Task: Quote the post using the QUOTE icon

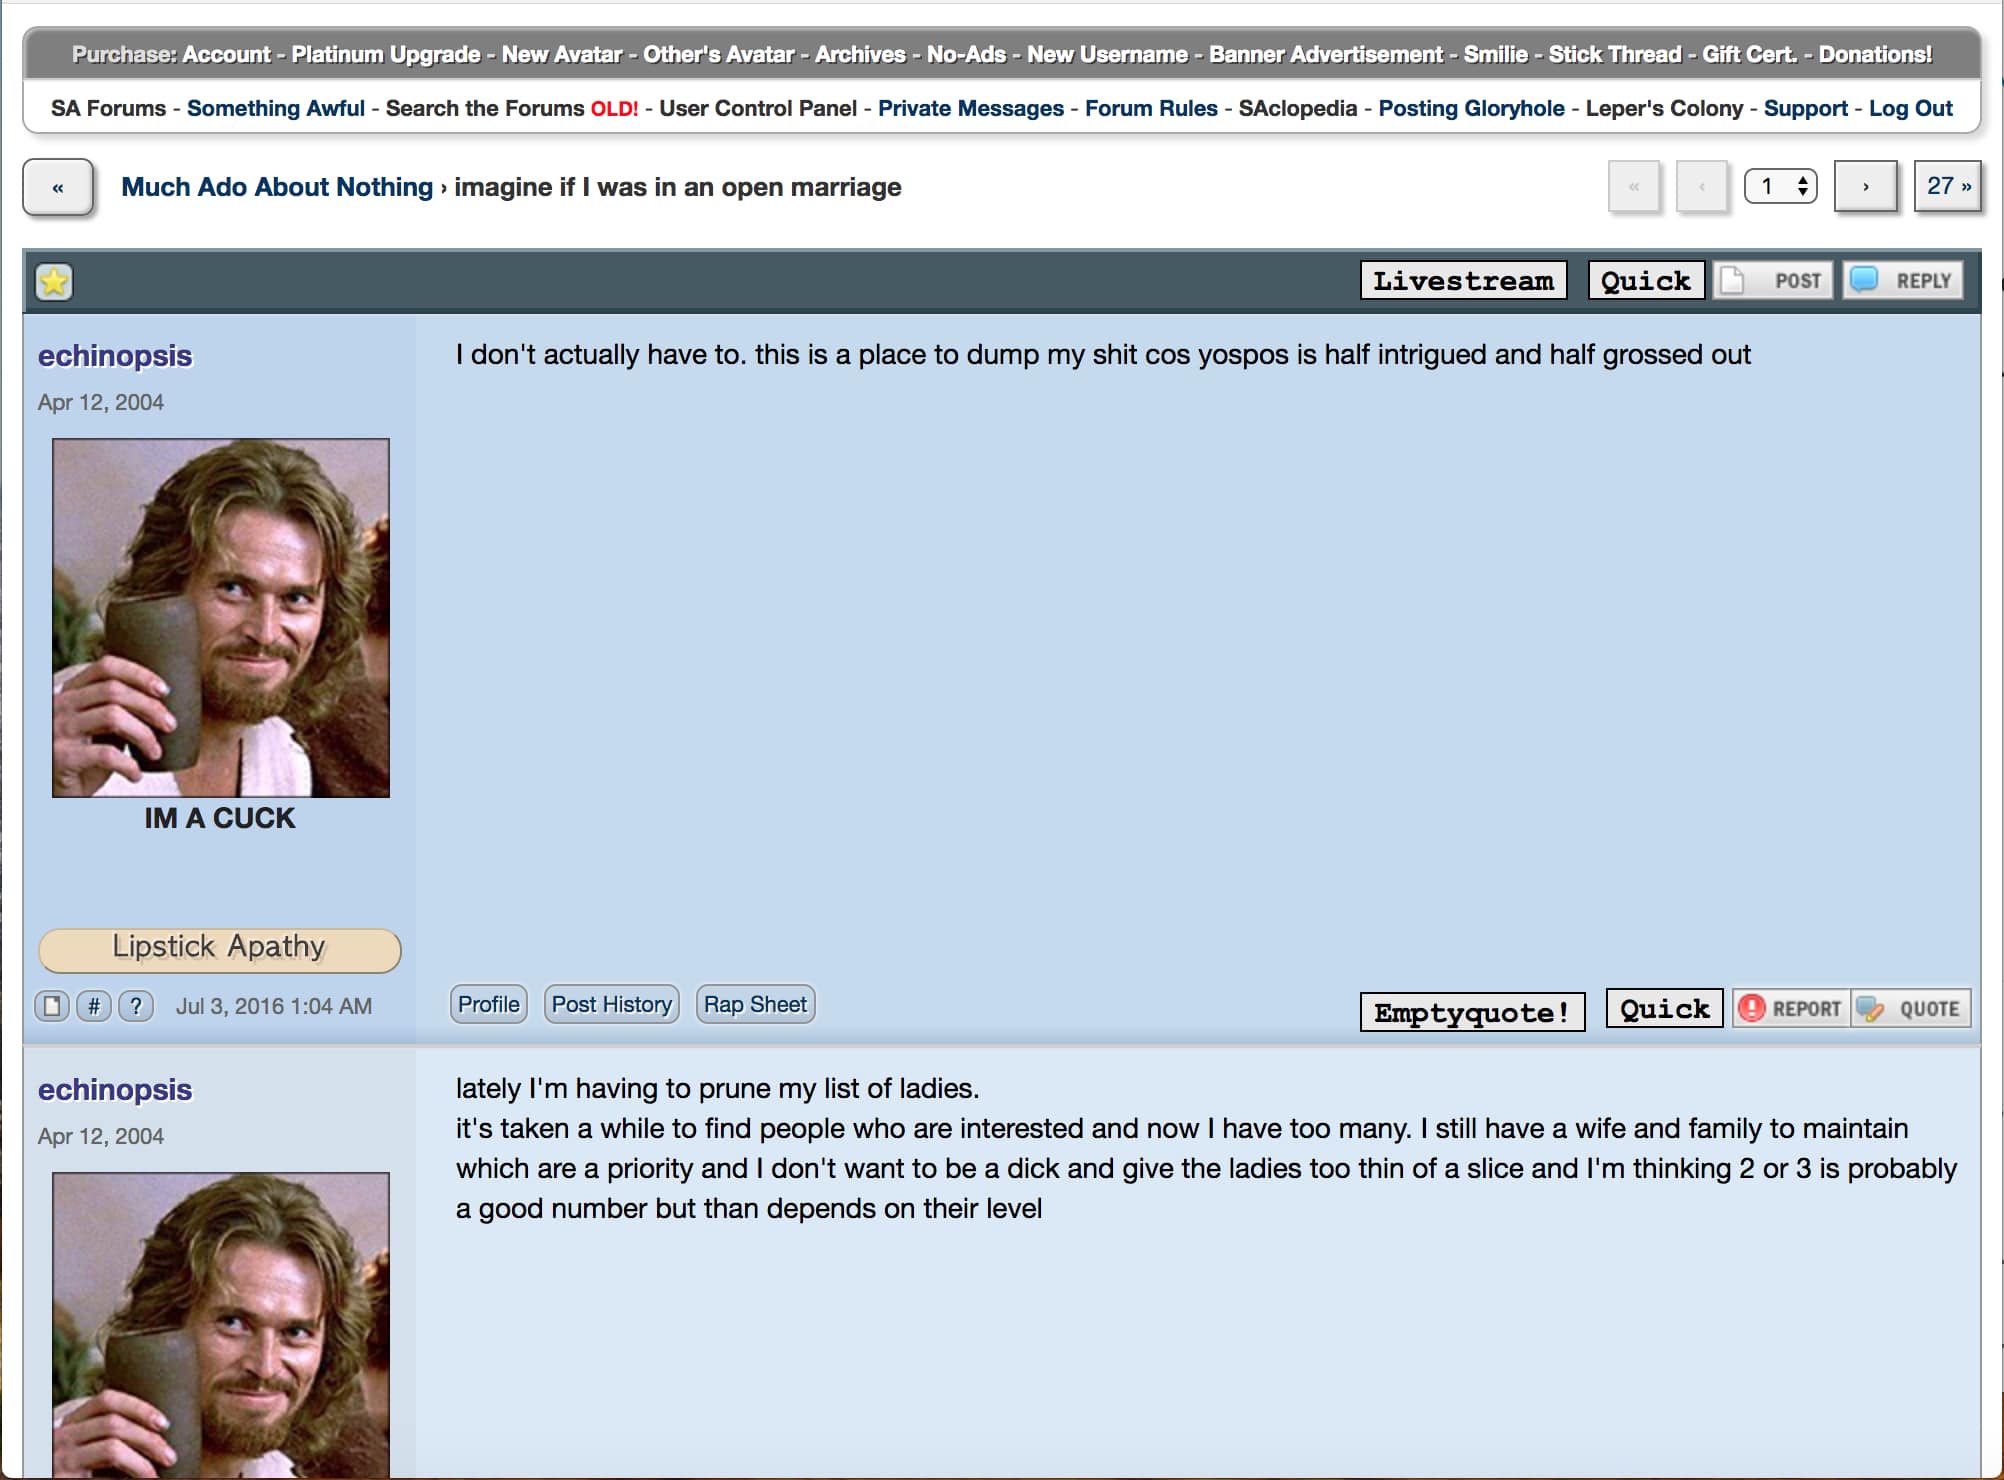Action: pyautogui.click(x=1911, y=1008)
